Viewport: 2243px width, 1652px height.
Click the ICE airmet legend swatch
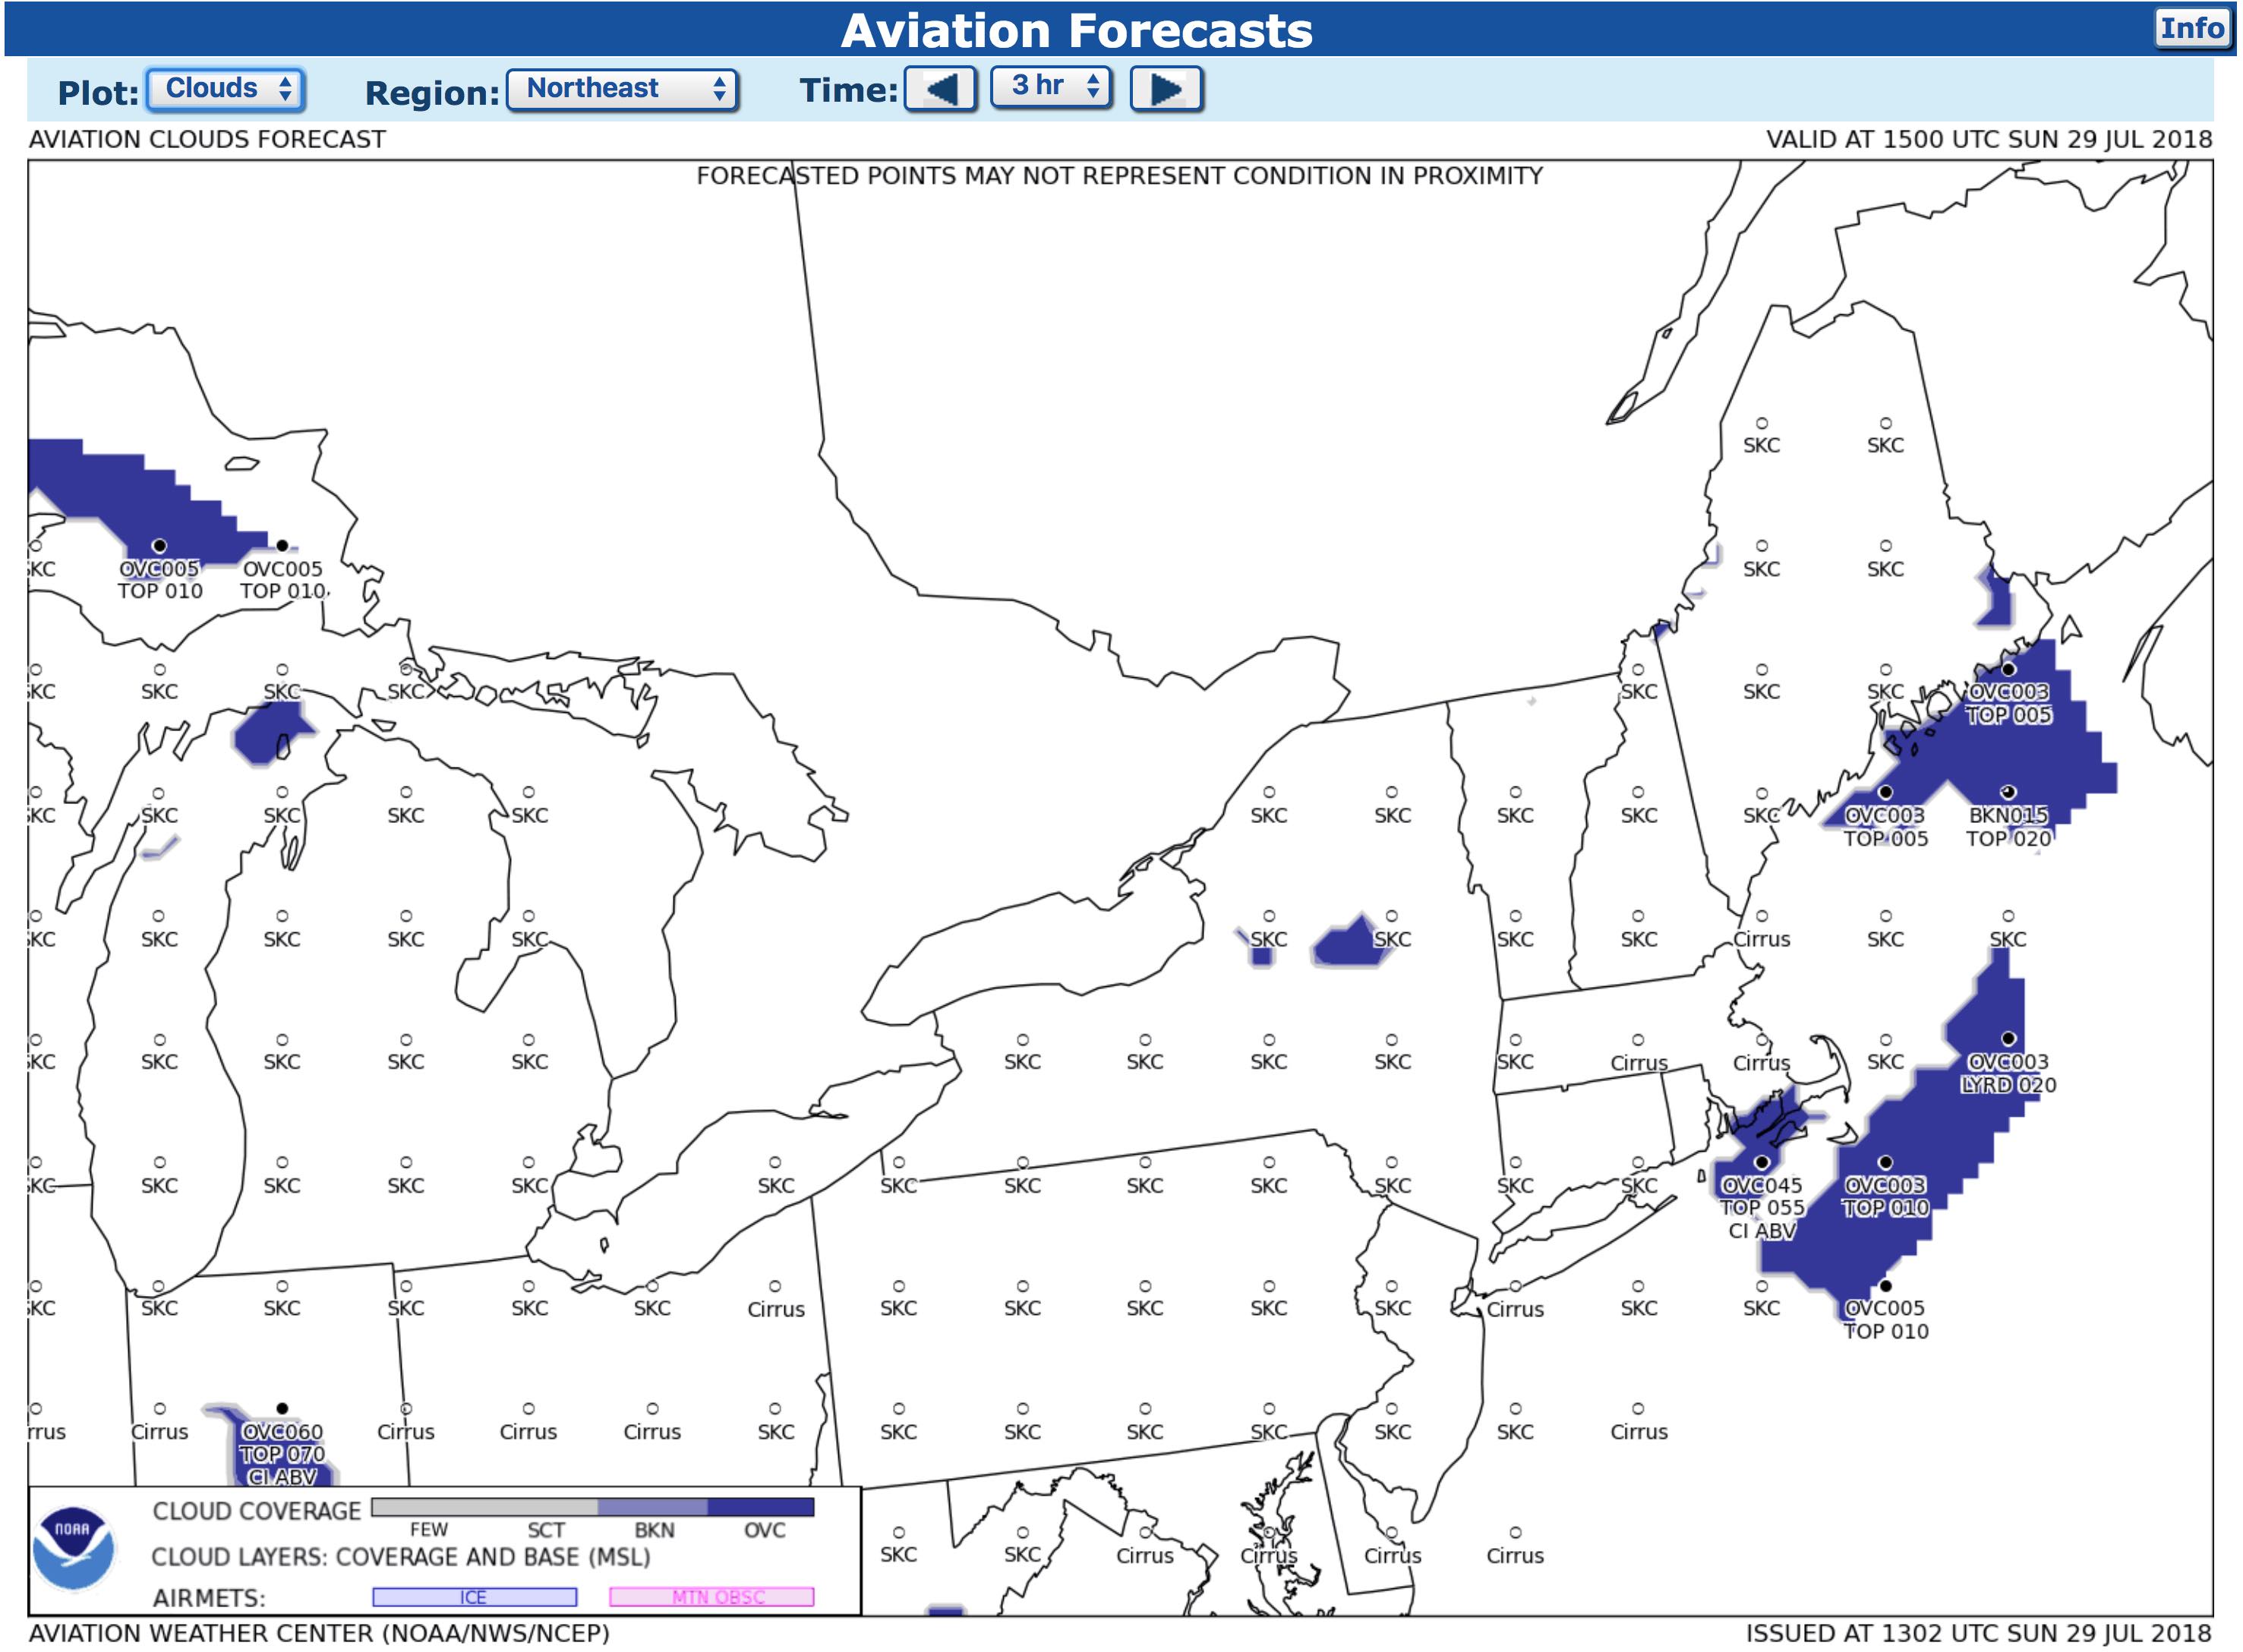click(x=474, y=1597)
